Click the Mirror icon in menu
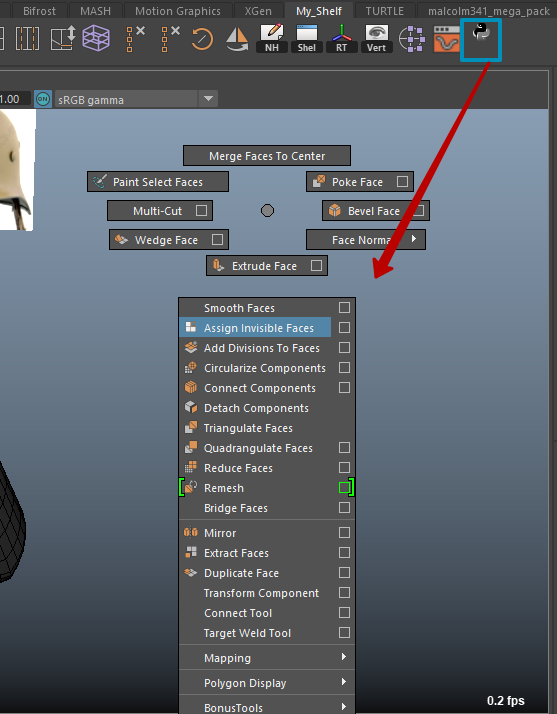Screen dimensions: 557x714 pyautogui.click(x=191, y=532)
